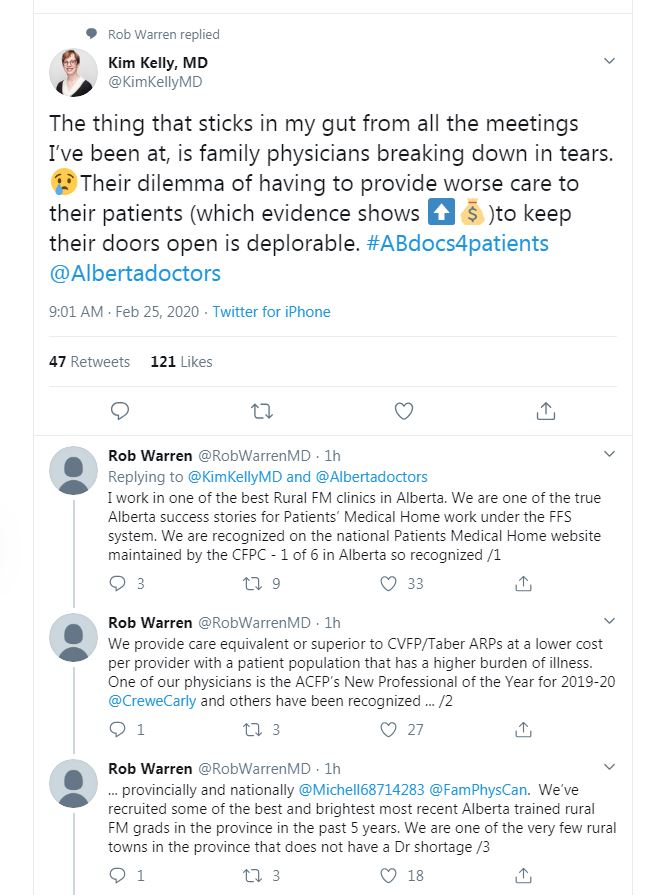Expand options caret on first Rob Warren reply

(x=609, y=455)
